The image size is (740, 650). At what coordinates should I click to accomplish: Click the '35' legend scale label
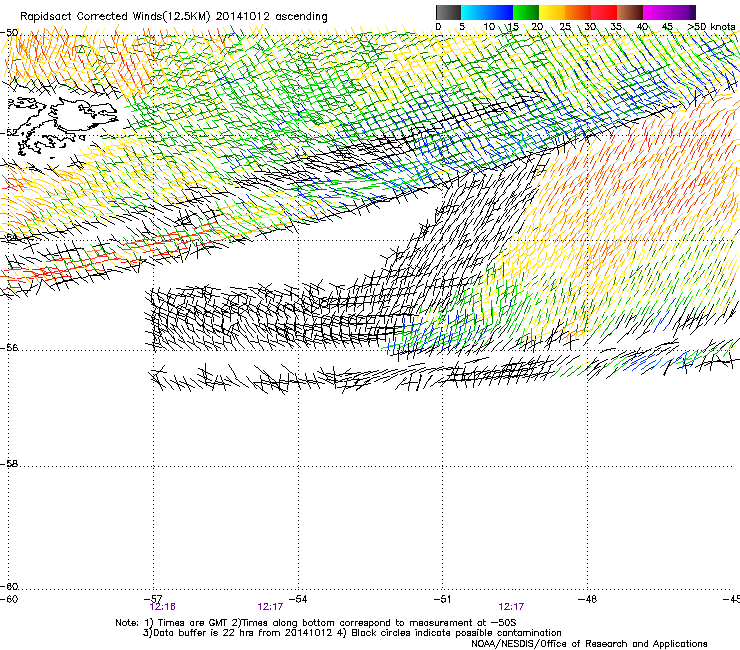pos(616,26)
